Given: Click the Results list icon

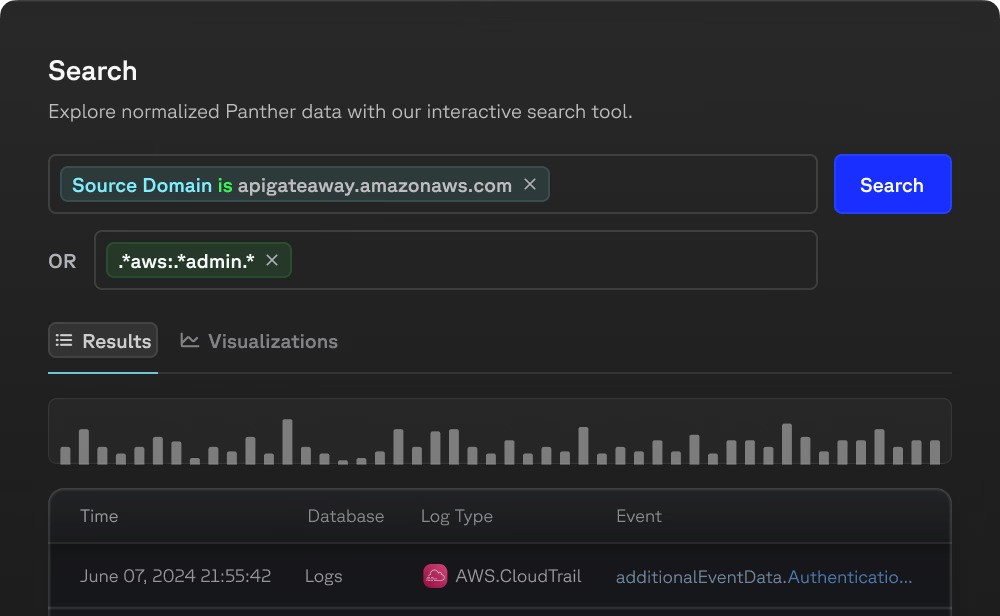Looking at the screenshot, I should point(64,341).
